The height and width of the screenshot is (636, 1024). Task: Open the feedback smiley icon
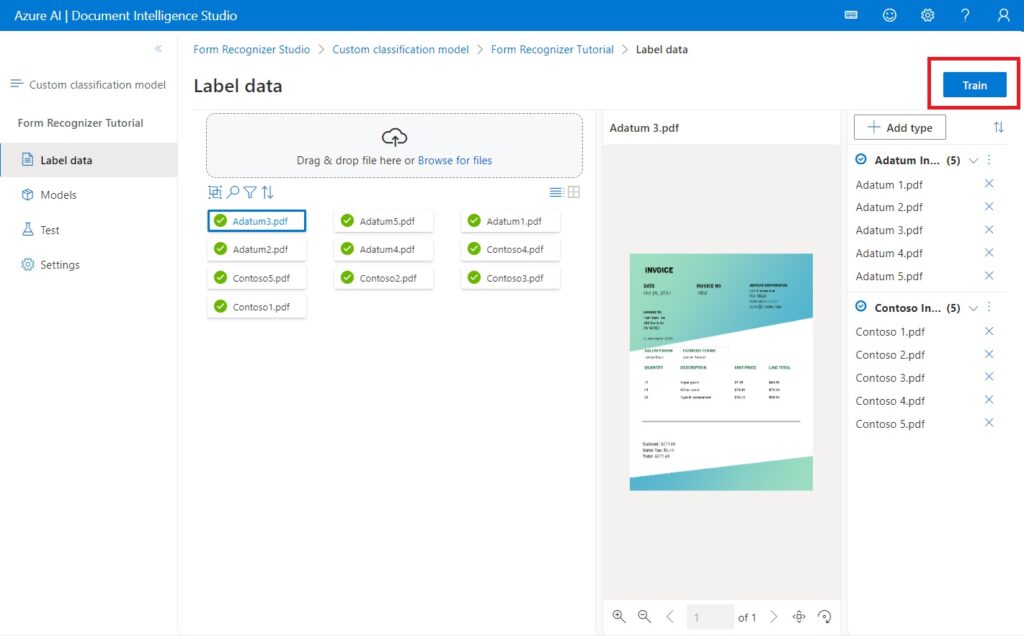point(889,15)
